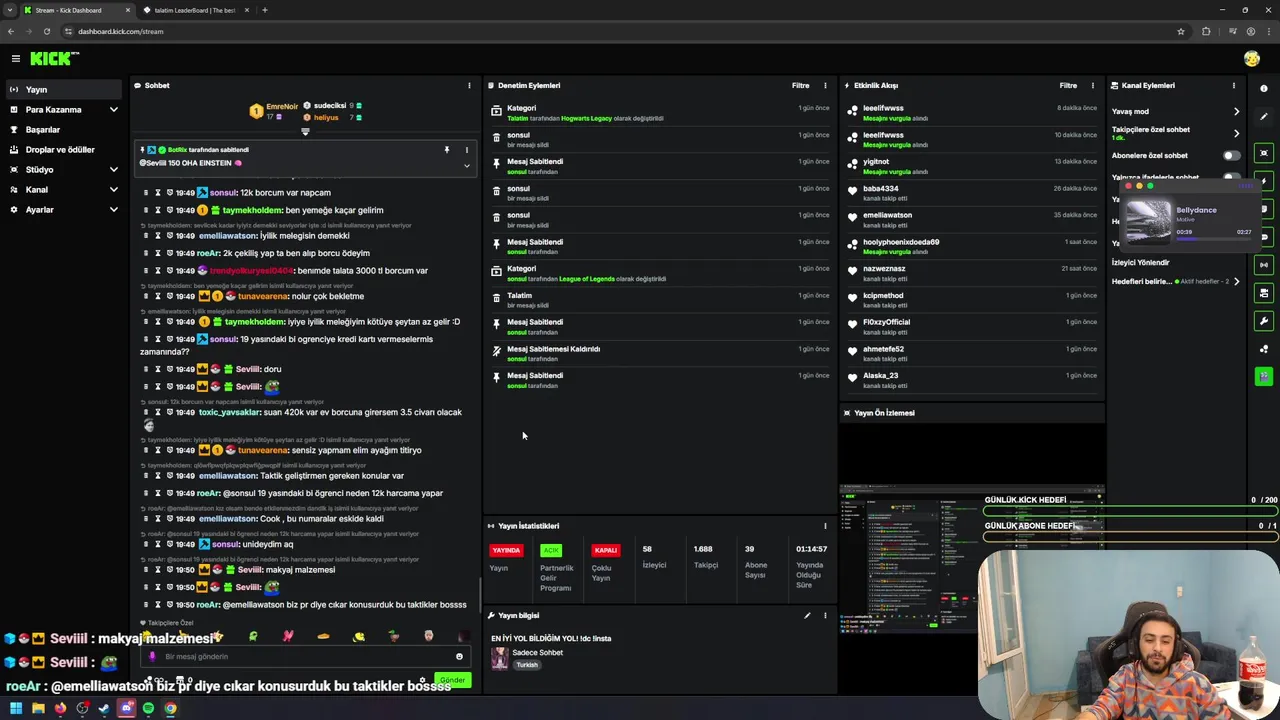
Task: Click Sadece Sohbet category thumbnail
Action: click(499, 658)
